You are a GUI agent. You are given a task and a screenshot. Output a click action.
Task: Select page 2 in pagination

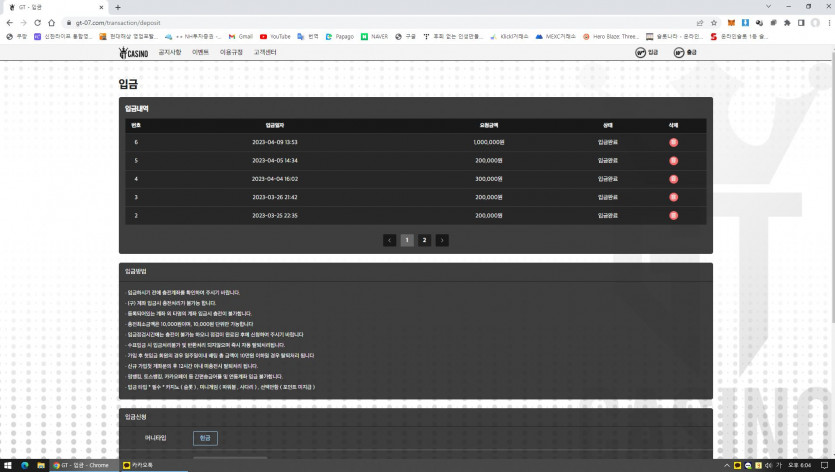424,240
